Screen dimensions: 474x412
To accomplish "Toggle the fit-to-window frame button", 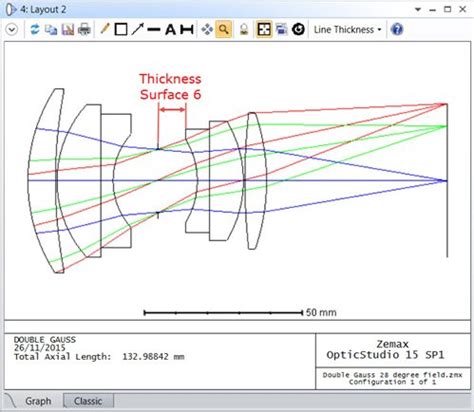I will pos(264,29).
